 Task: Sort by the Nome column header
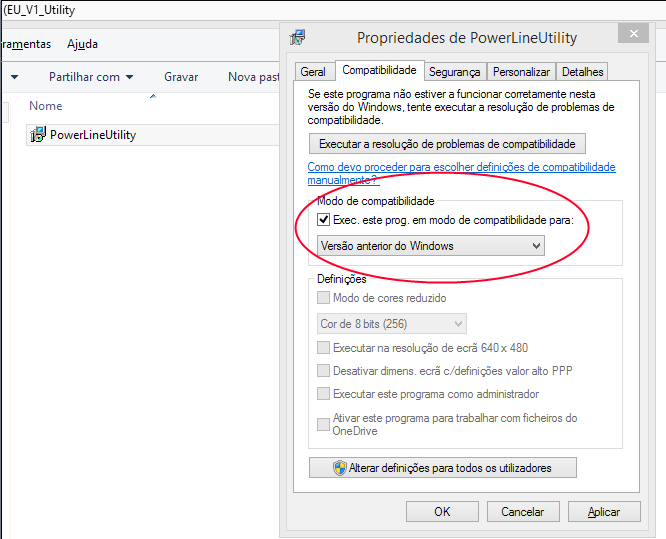tap(46, 106)
